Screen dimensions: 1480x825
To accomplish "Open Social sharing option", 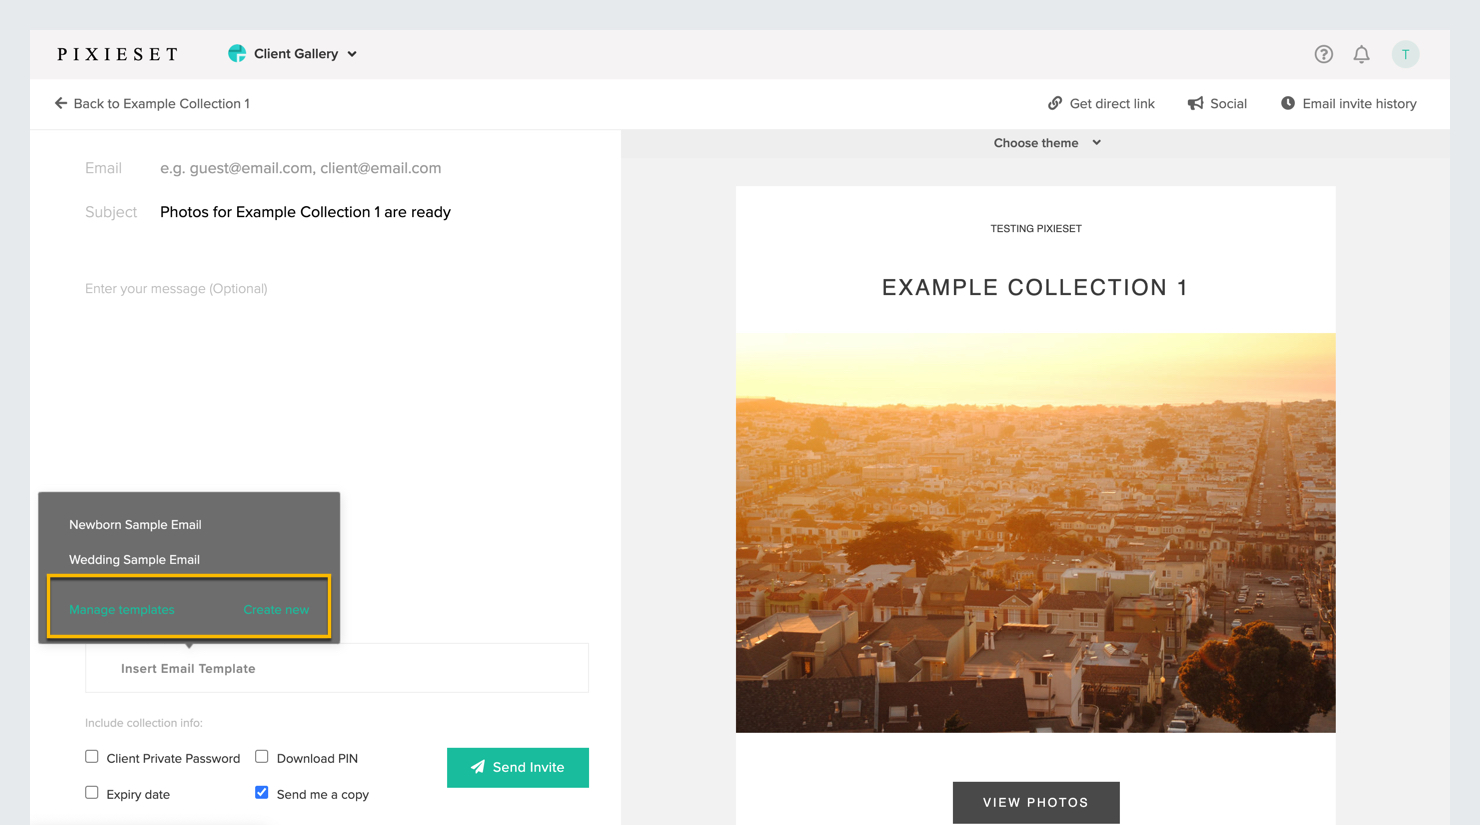I will (1217, 103).
